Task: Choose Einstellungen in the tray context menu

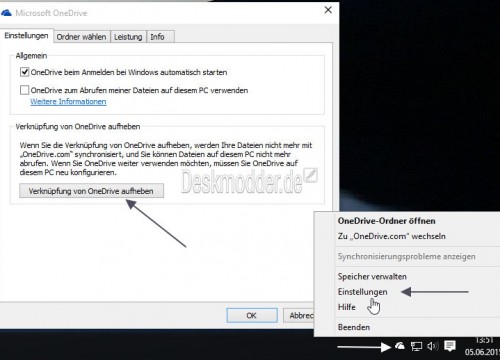Action: point(362,292)
